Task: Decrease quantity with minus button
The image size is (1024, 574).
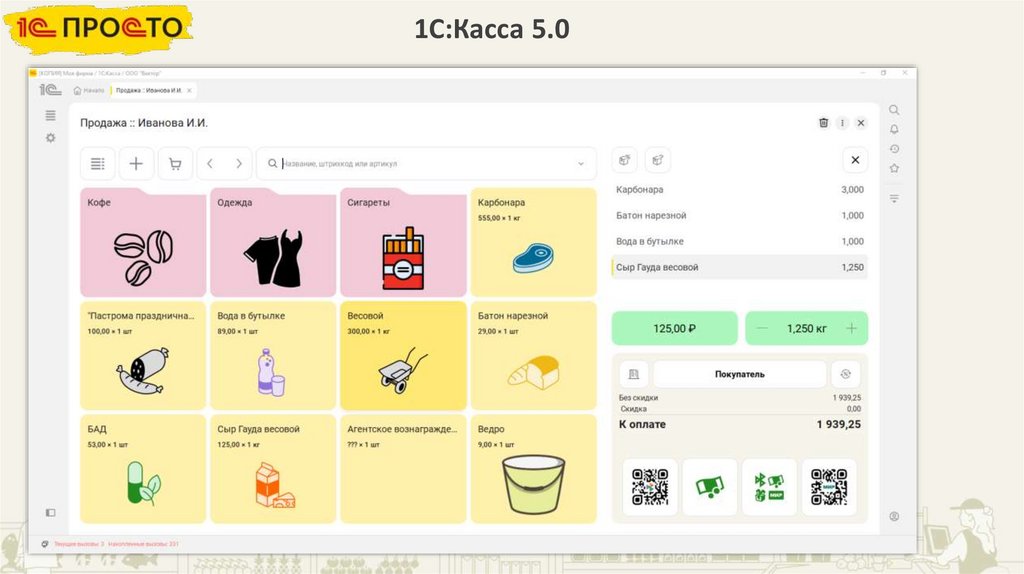Action: tap(762, 328)
